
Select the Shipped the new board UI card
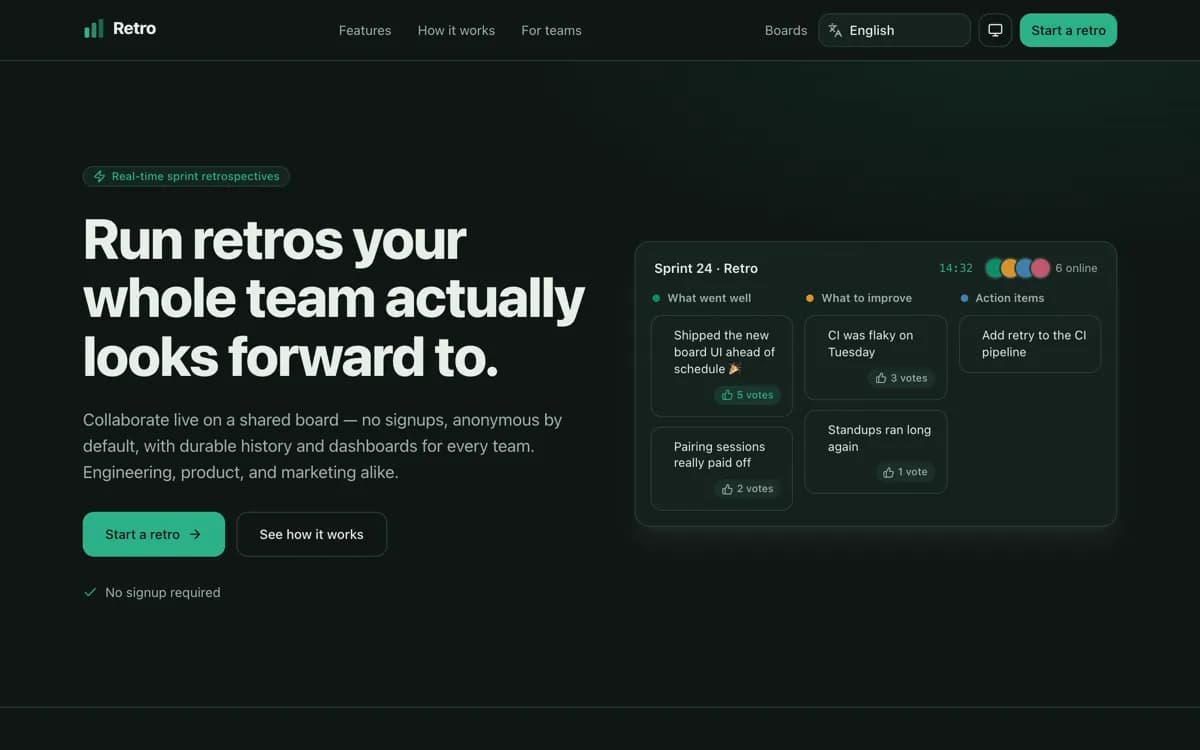point(722,366)
